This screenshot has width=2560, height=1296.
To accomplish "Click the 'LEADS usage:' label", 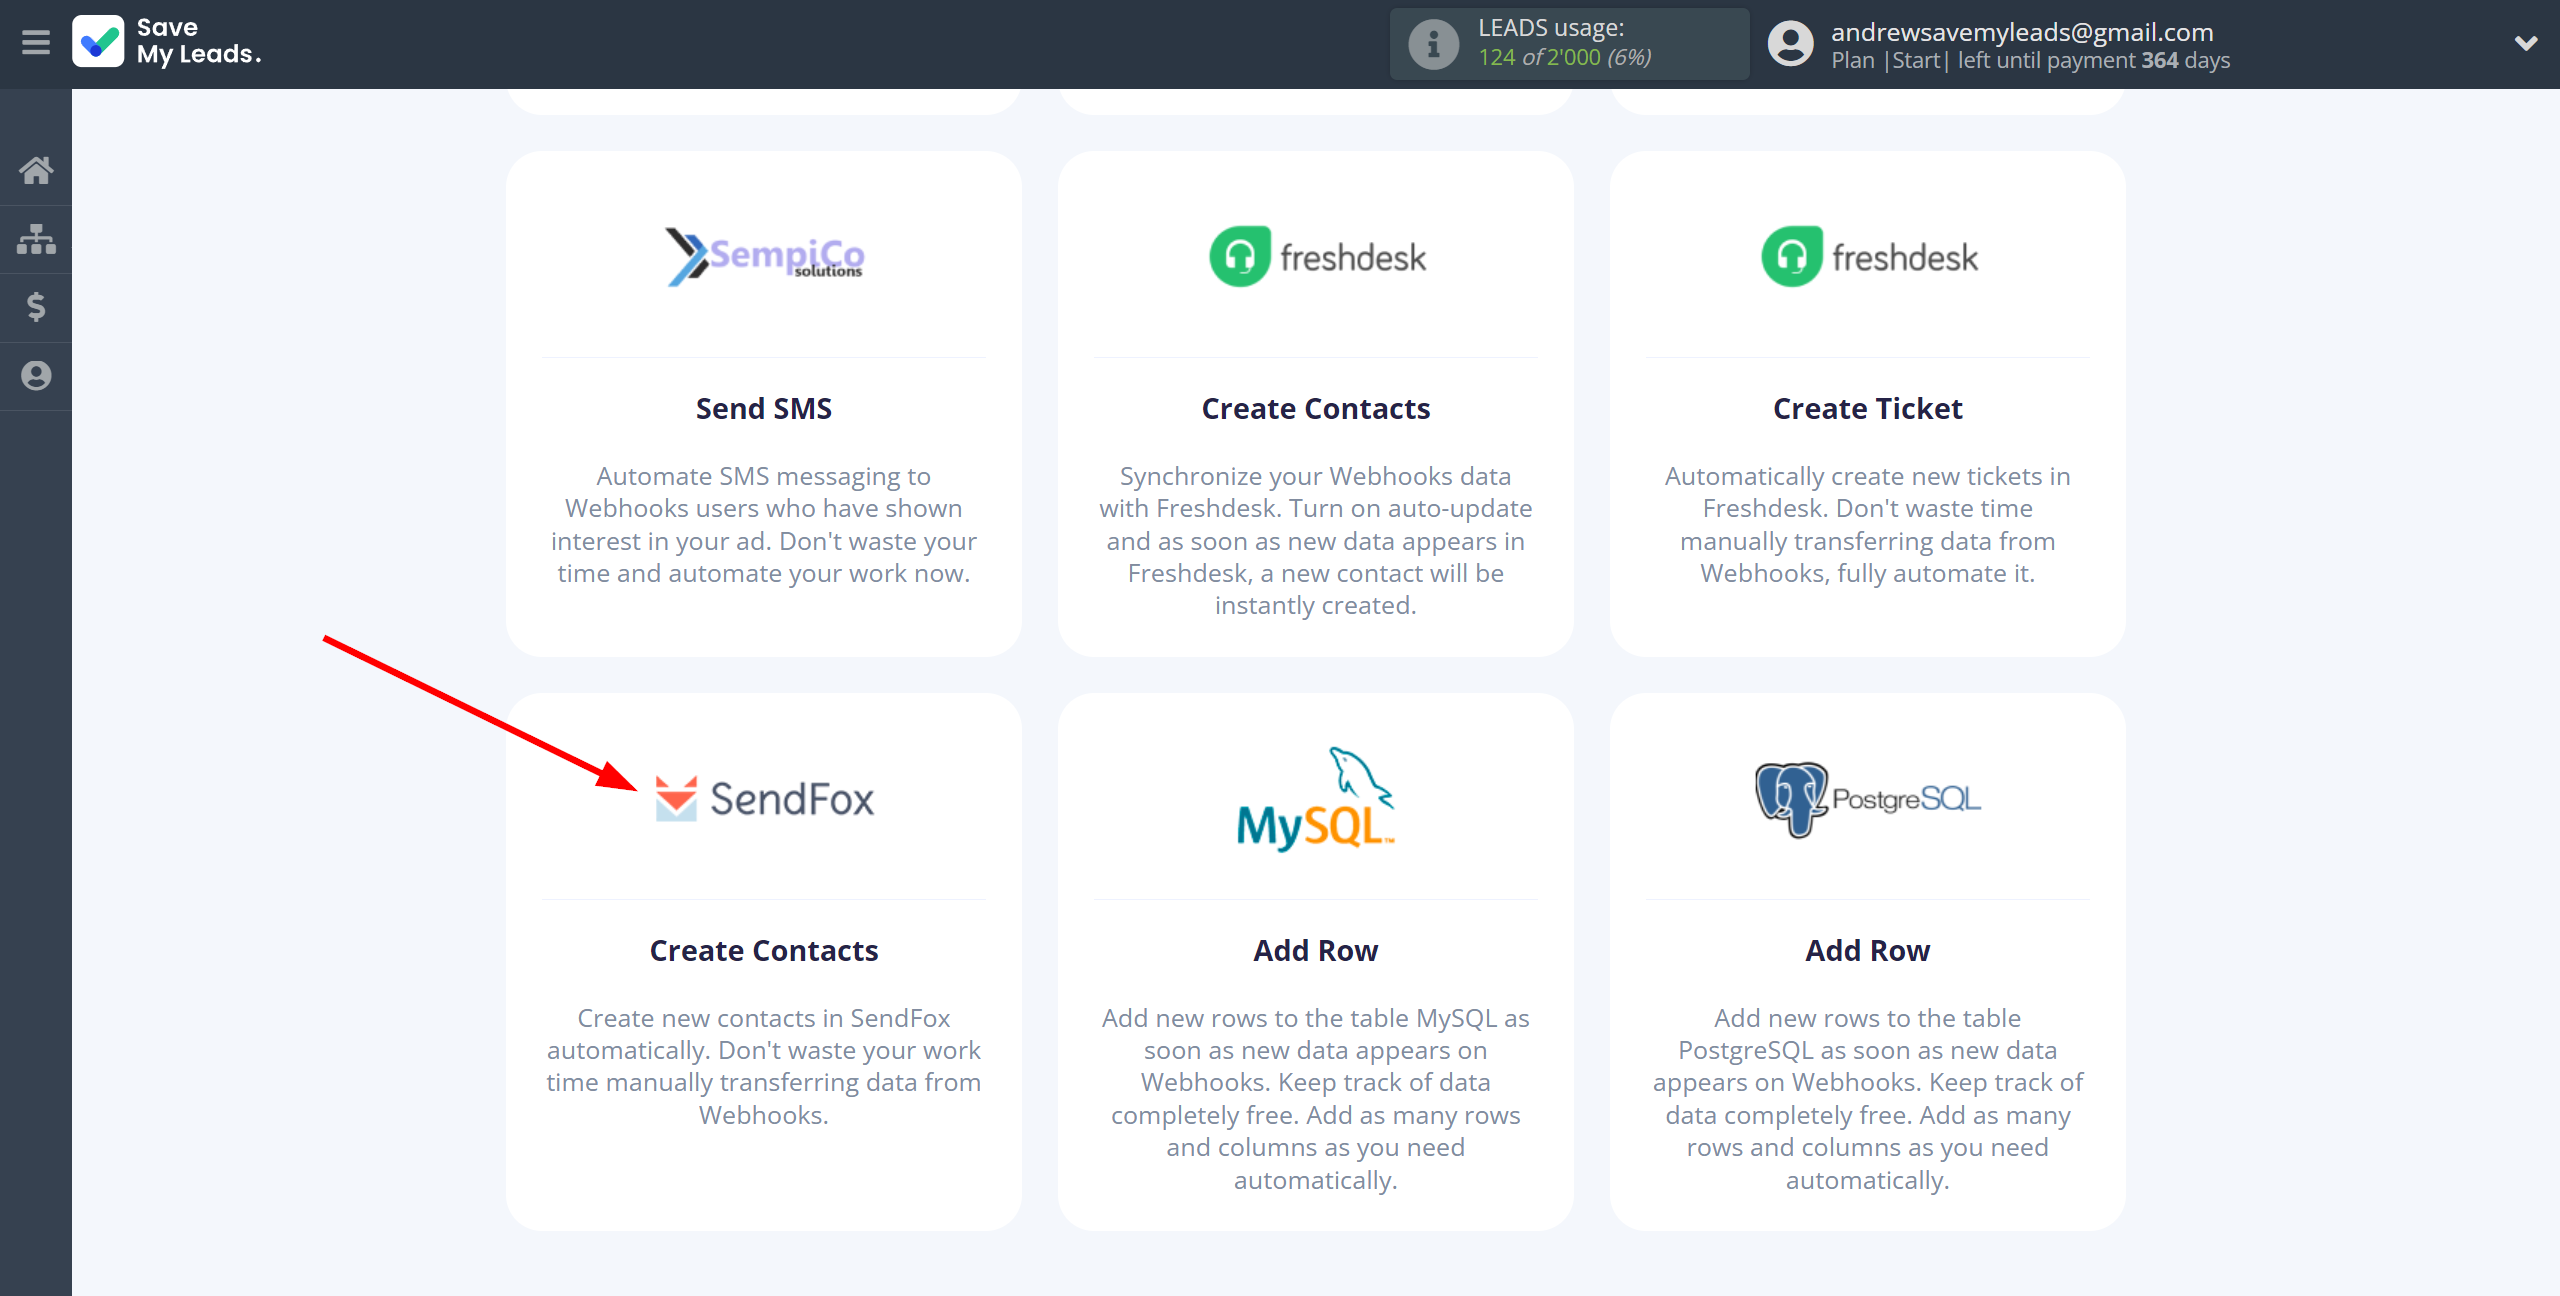I will click(x=1551, y=28).
